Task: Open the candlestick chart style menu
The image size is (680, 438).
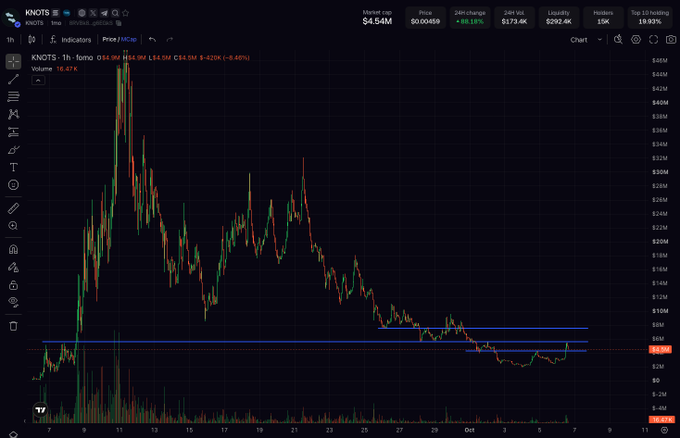Action: 32,39
